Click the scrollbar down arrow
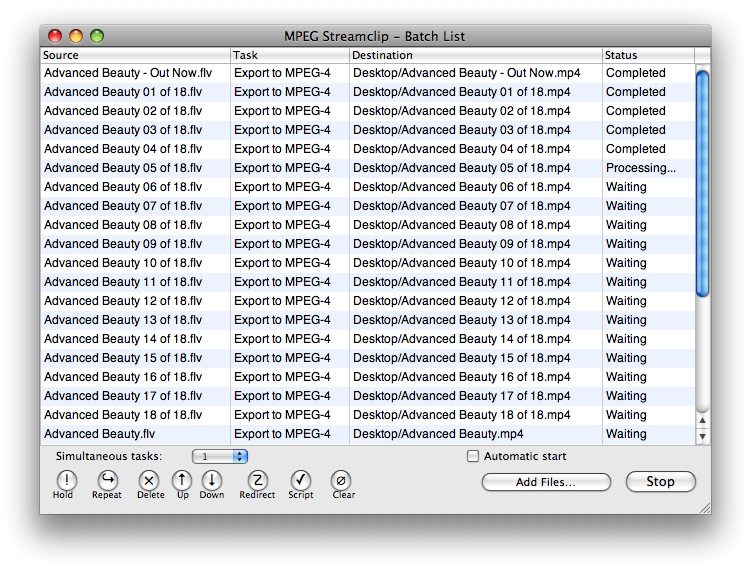751x569 pixels. coord(702,436)
